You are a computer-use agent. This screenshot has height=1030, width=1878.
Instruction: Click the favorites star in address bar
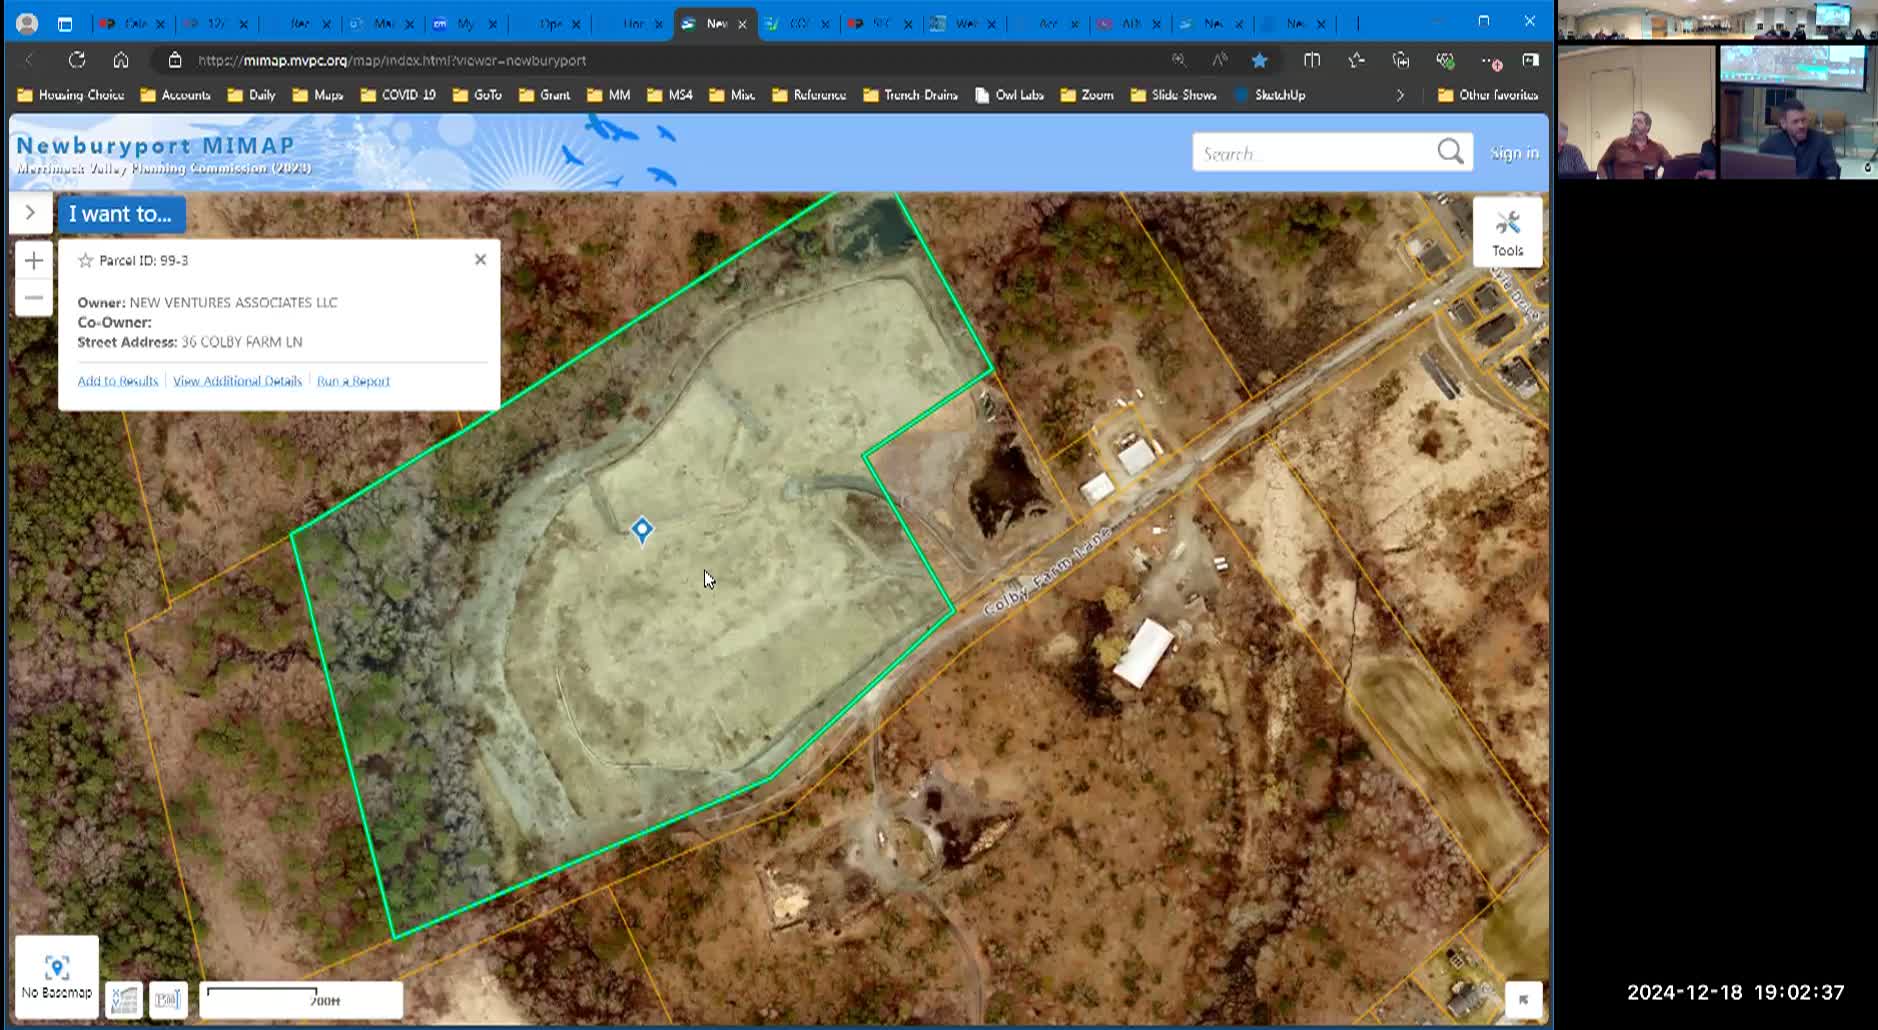pyautogui.click(x=1259, y=60)
